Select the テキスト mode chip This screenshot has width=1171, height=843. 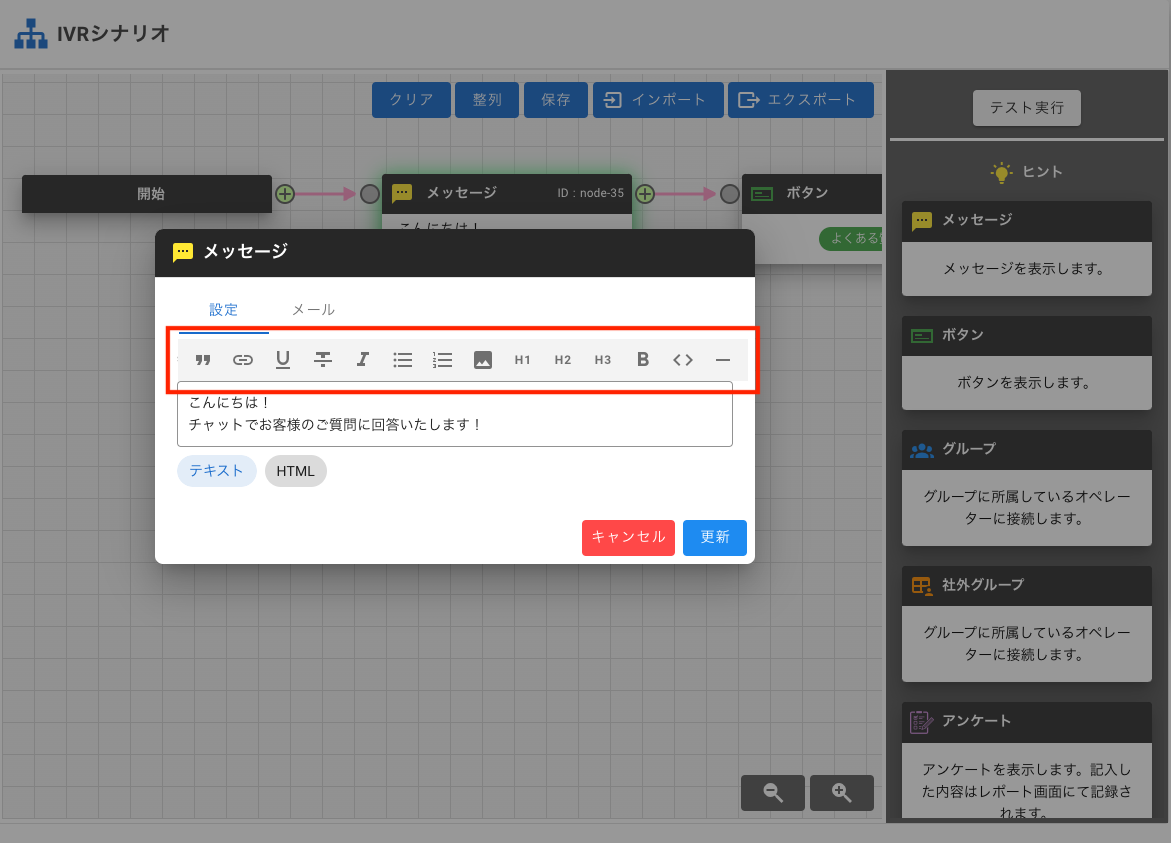coord(217,471)
